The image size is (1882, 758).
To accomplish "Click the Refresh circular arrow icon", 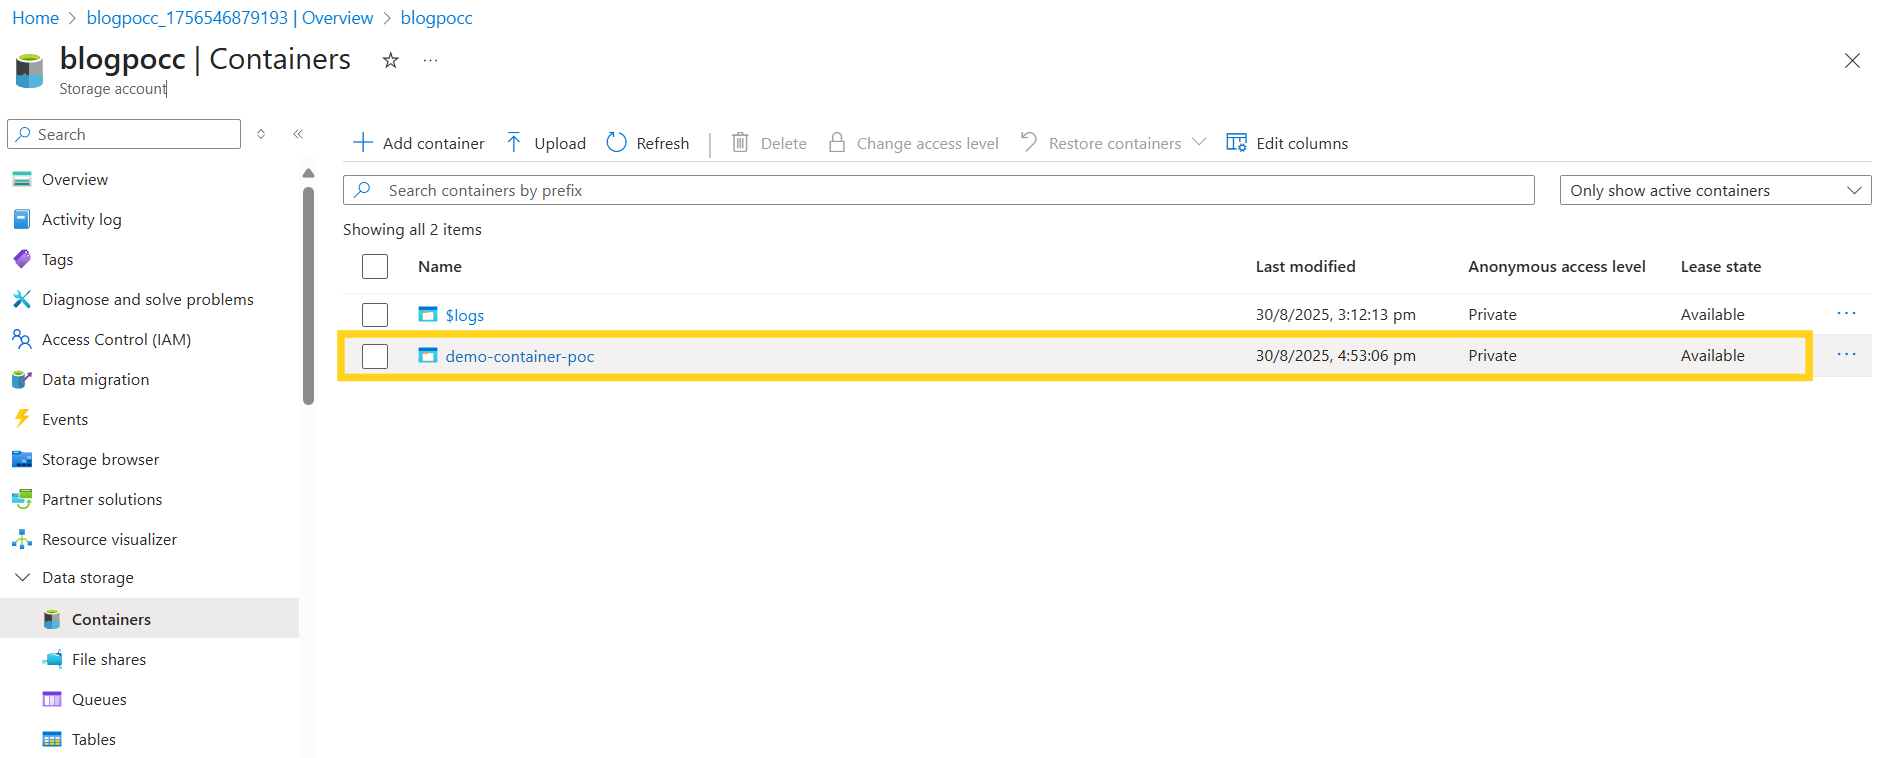I will 617,143.
